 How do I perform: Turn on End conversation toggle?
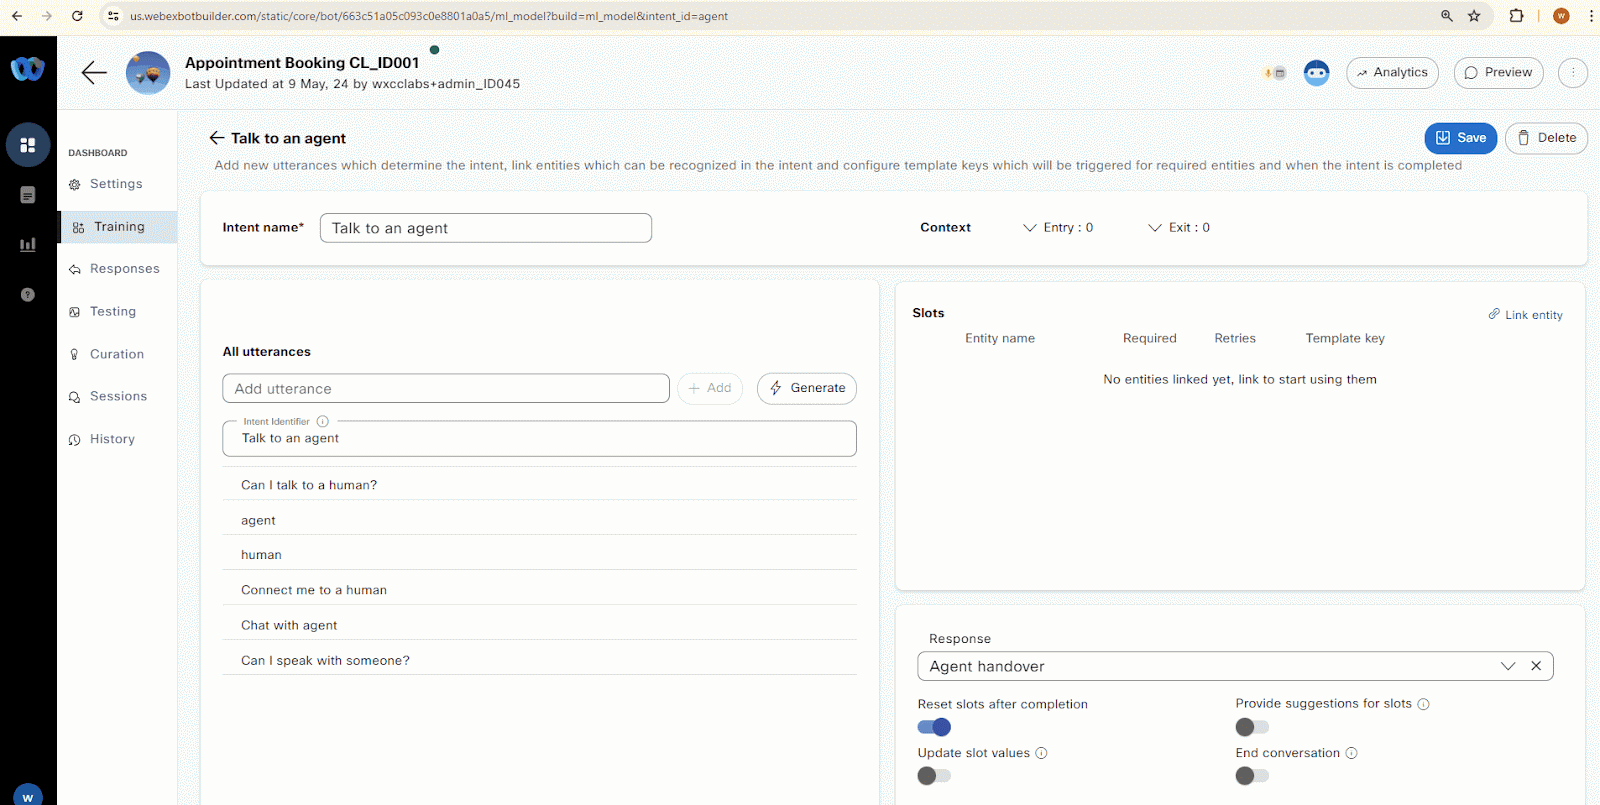[x=1251, y=776]
